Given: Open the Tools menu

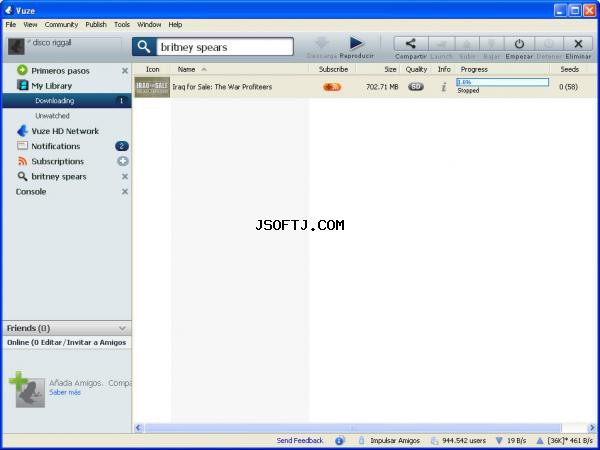Looking at the screenshot, I should tap(122, 24).
